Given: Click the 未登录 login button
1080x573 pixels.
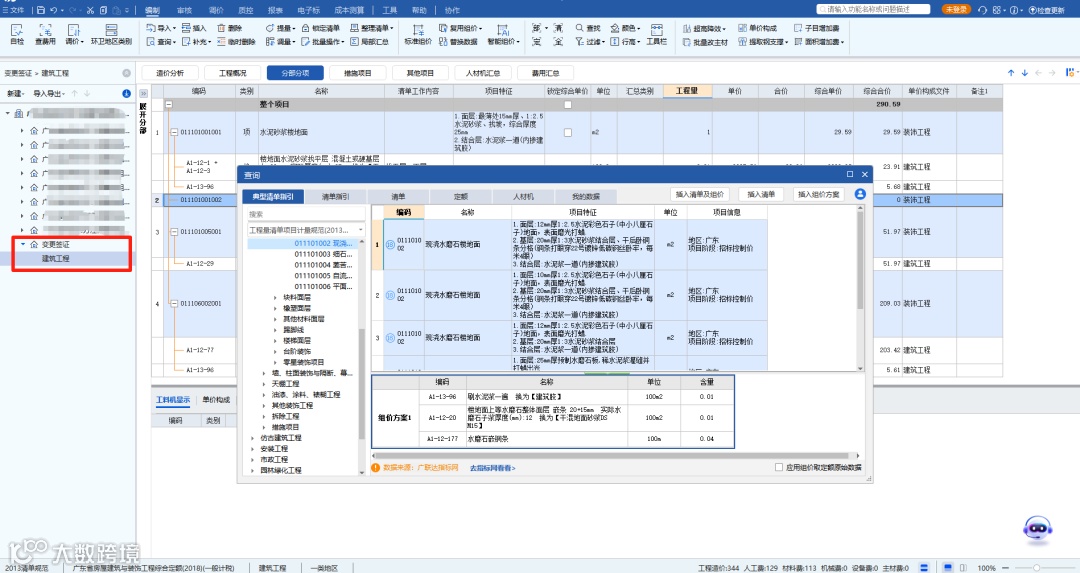Looking at the screenshot, I should pos(956,10).
